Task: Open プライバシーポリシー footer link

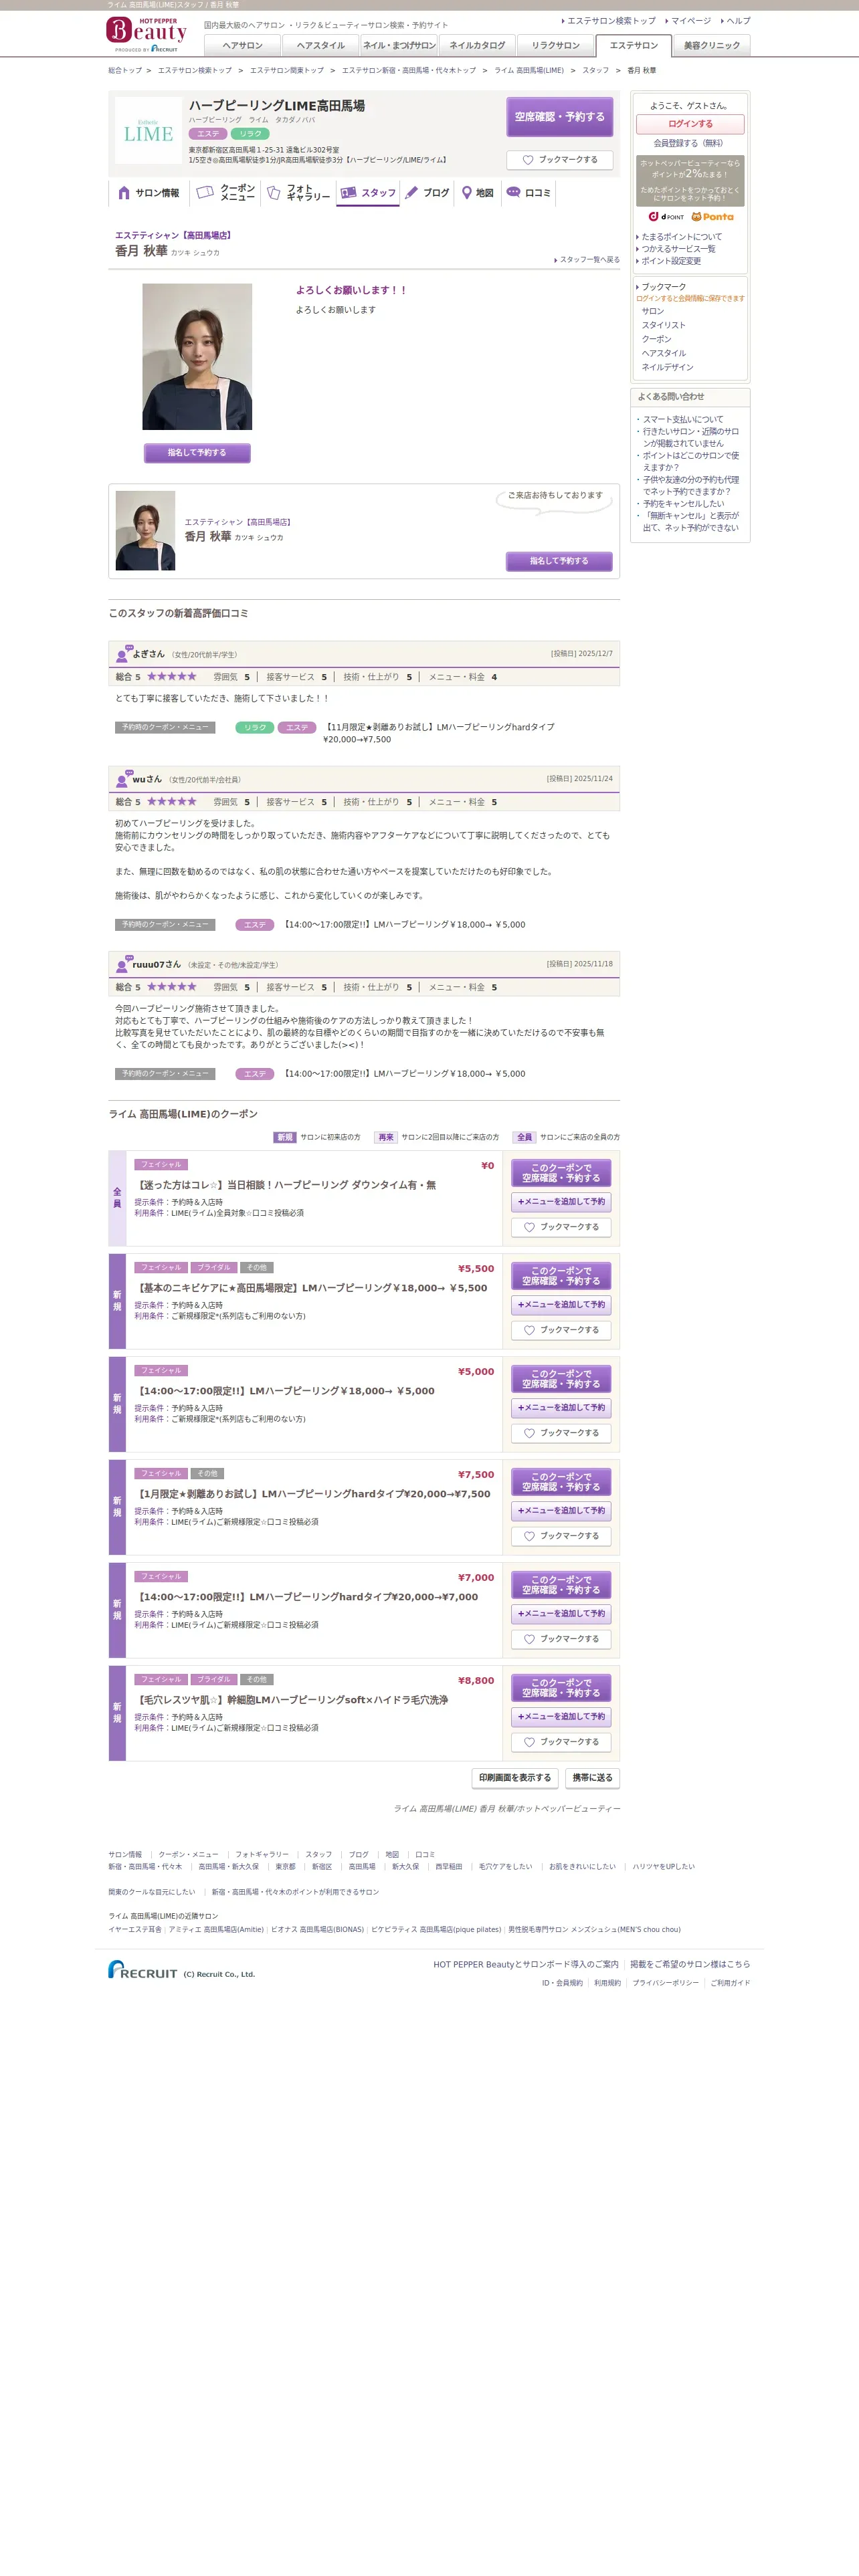Action: click(665, 1983)
